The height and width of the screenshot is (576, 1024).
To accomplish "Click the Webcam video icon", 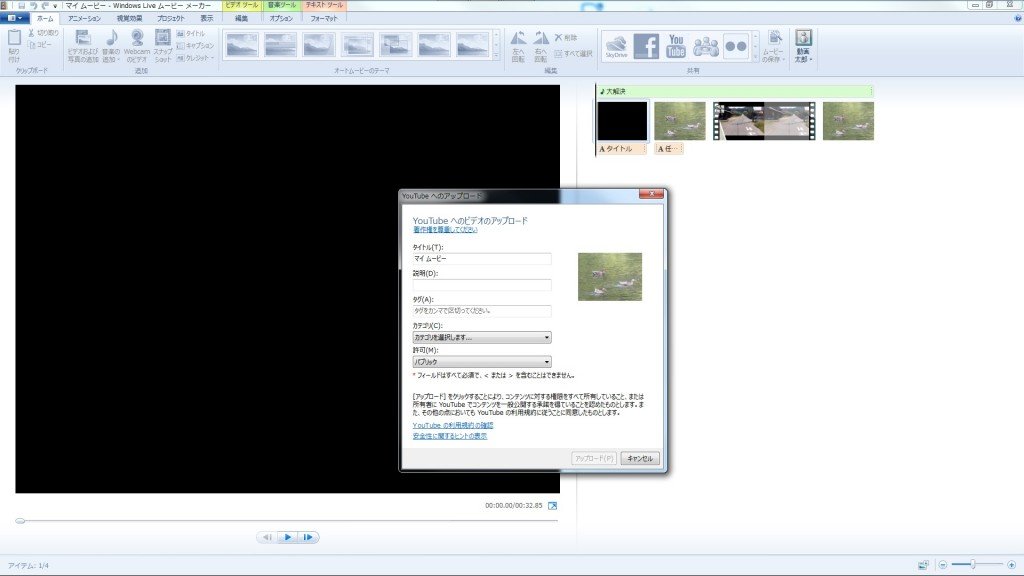I will (137, 46).
